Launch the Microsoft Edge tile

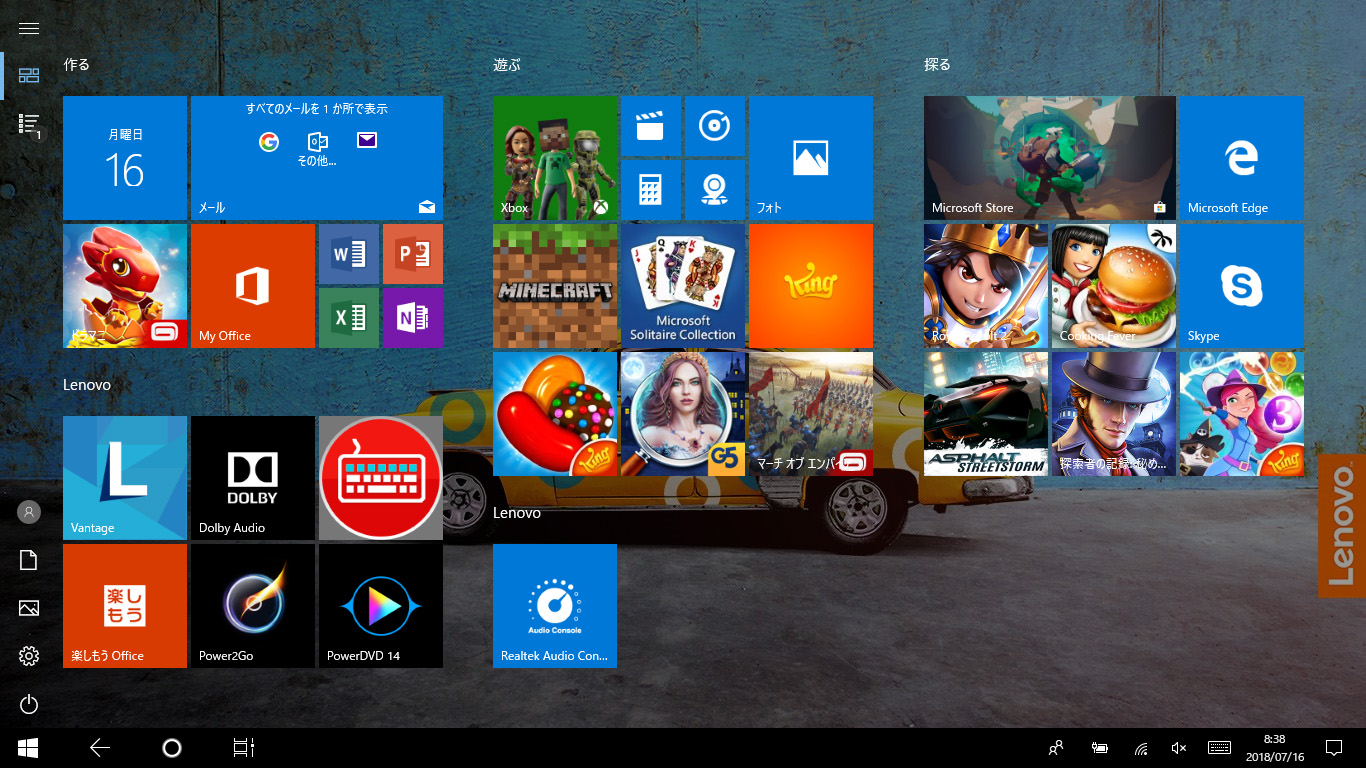click(1242, 158)
